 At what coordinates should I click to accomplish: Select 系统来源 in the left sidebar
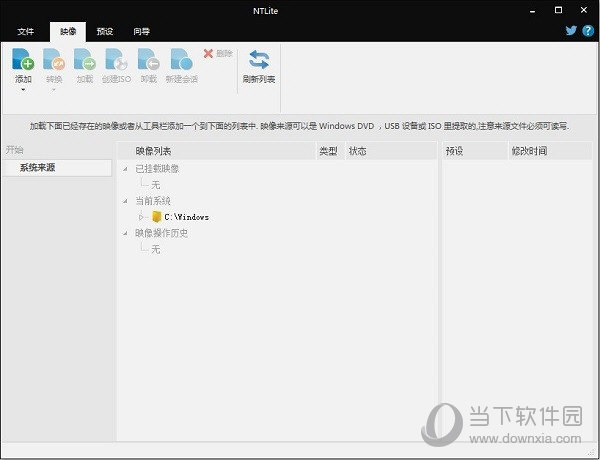pyautogui.click(x=57, y=168)
